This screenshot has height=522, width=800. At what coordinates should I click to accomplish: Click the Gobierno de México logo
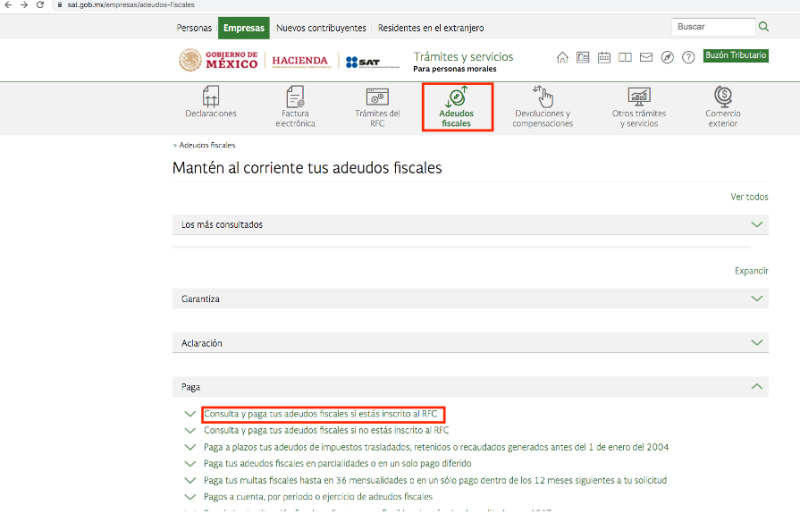point(218,60)
